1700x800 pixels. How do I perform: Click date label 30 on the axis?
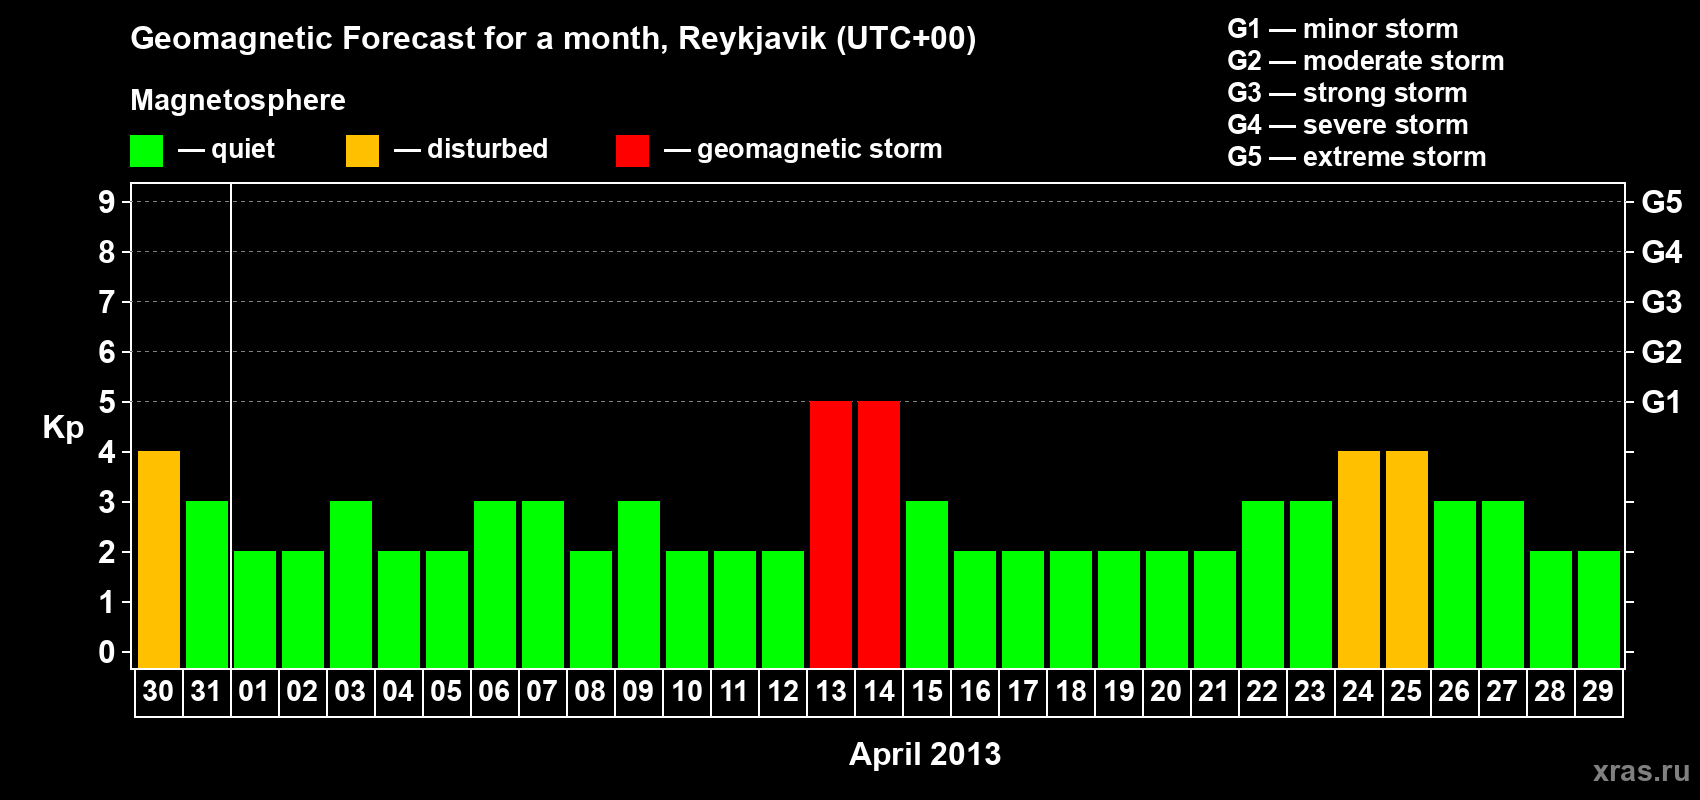(x=158, y=691)
